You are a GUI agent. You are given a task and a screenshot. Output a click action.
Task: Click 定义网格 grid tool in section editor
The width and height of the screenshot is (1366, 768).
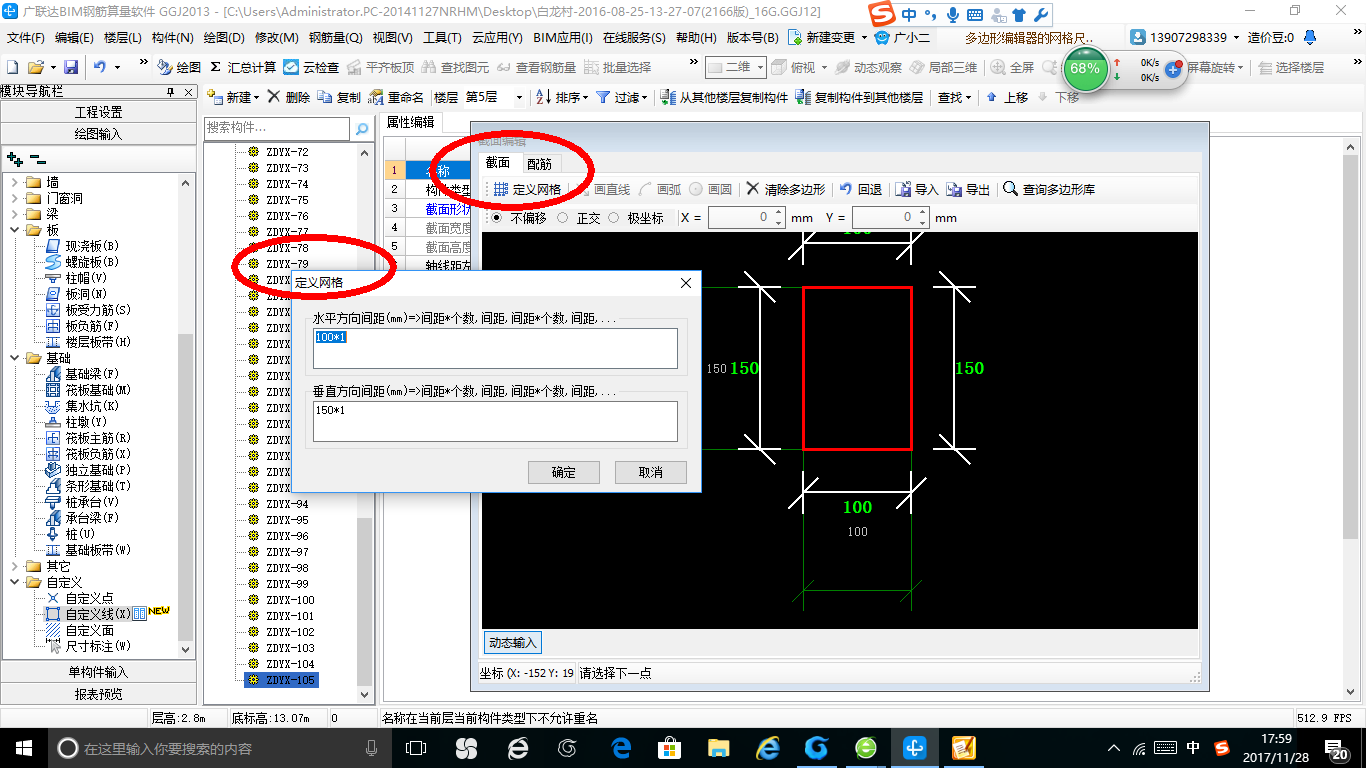[x=527, y=189]
